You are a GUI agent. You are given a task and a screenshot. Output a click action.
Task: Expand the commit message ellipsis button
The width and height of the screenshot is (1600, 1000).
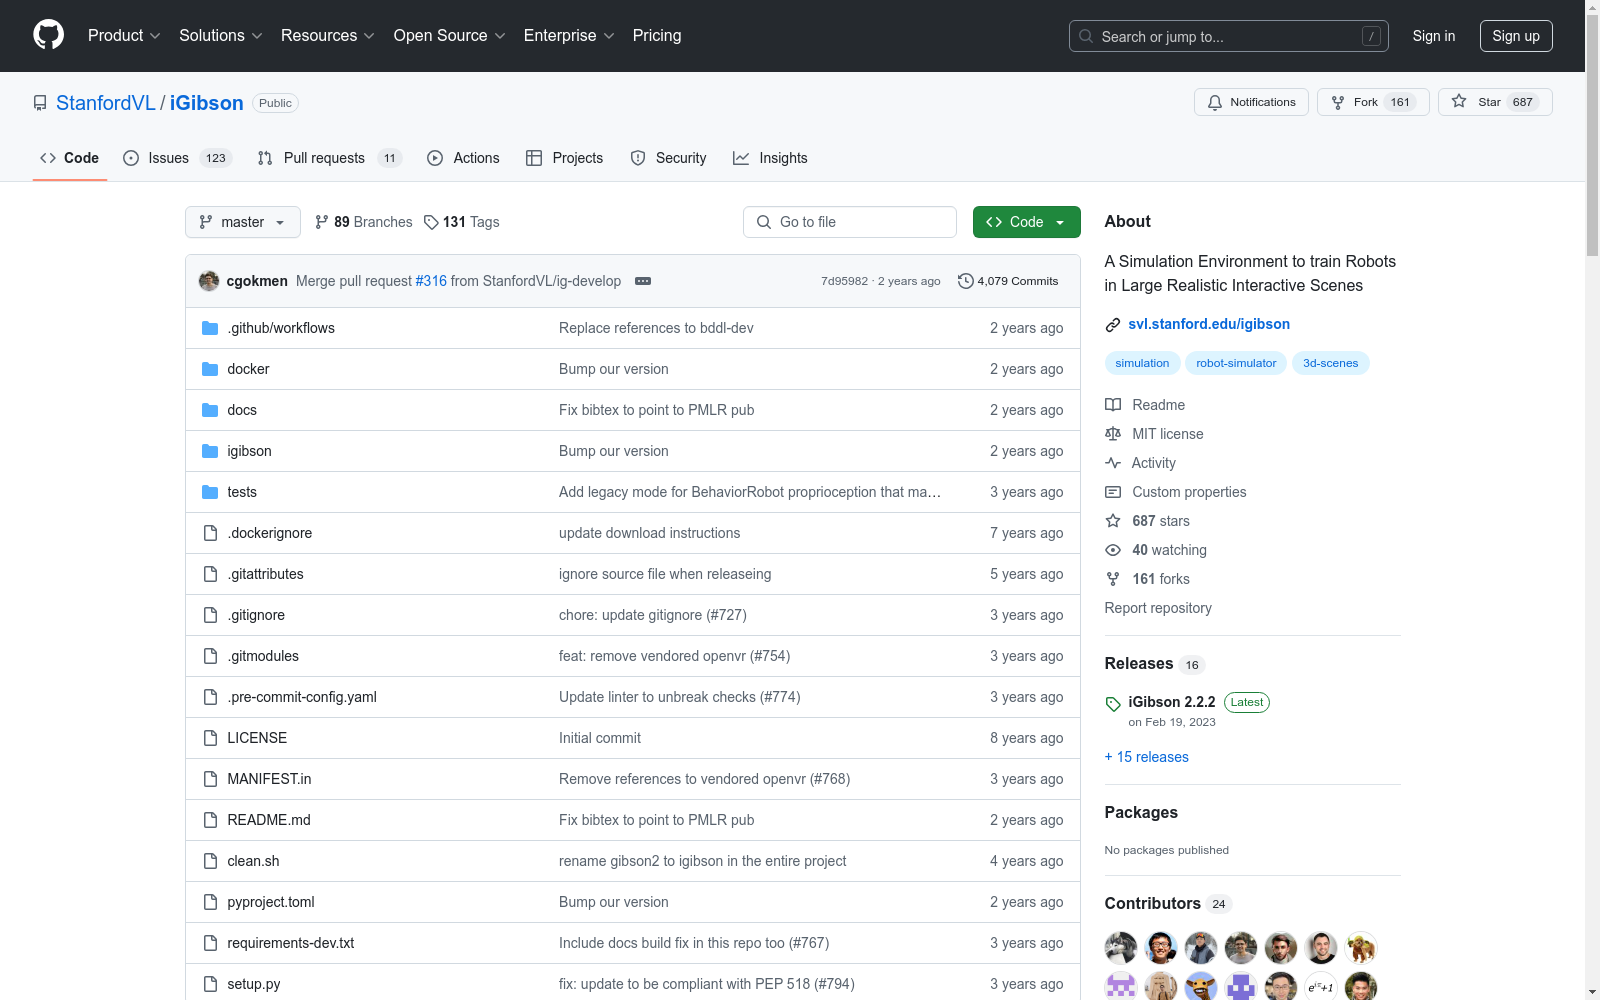[x=643, y=281]
